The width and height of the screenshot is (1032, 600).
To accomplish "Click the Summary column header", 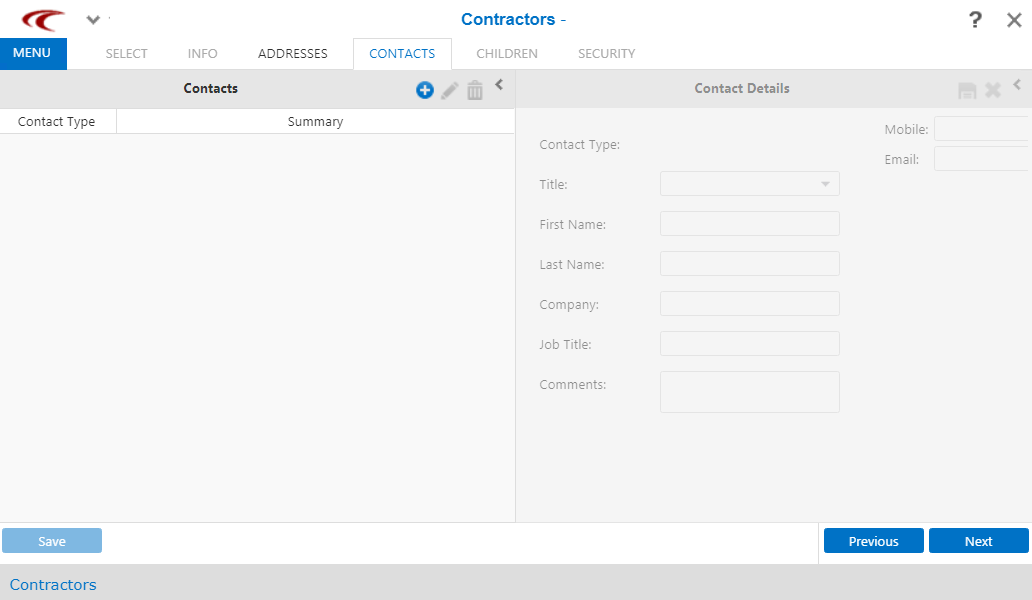I will pos(315,121).
